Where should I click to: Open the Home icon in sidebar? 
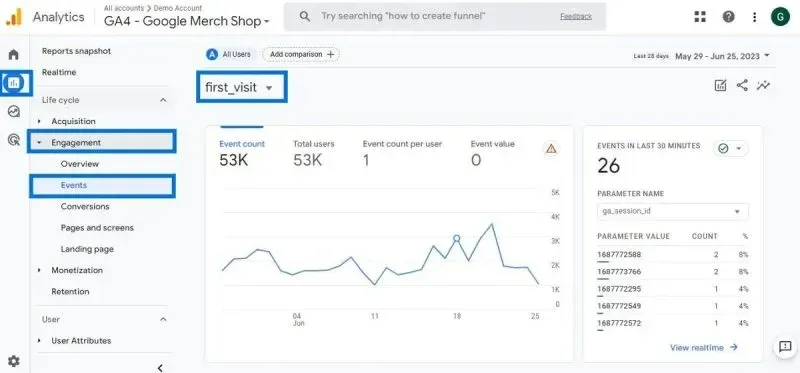pyautogui.click(x=14, y=54)
